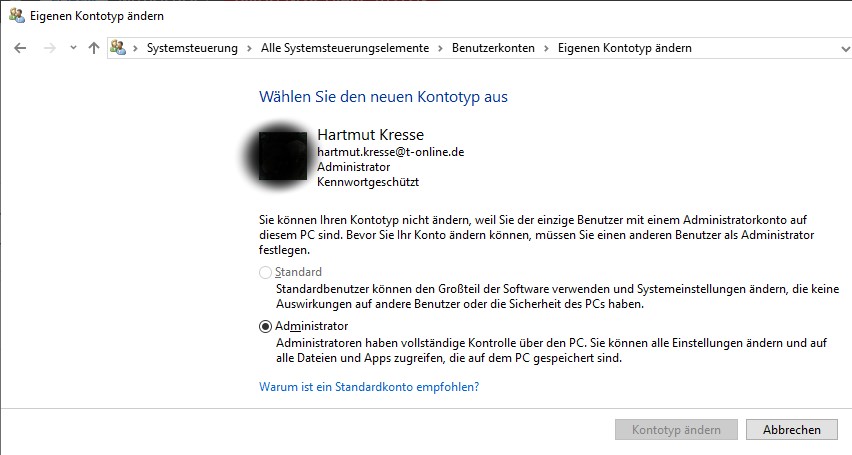This screenshot has height=455, width=852.
Task: Open 'Warum ist ein Standardkonto empfohlen?' link
Action: coord(369,387)
